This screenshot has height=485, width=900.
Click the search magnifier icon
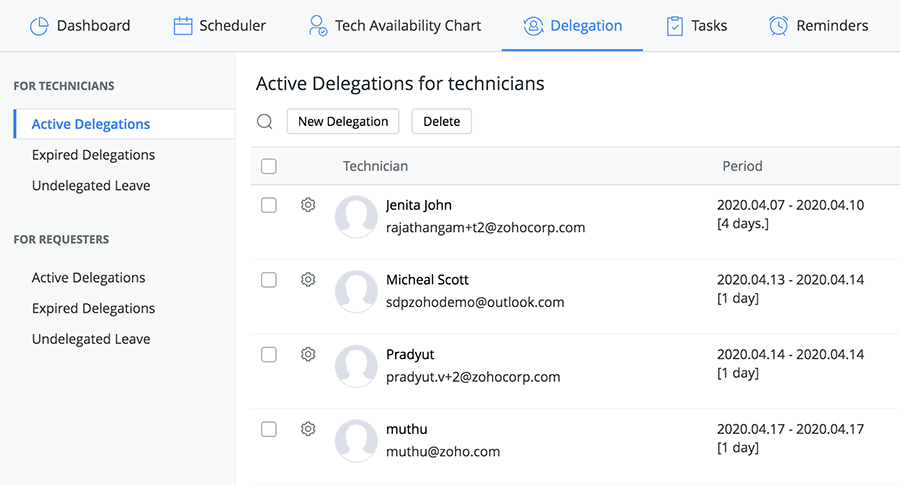coord(265,122)
